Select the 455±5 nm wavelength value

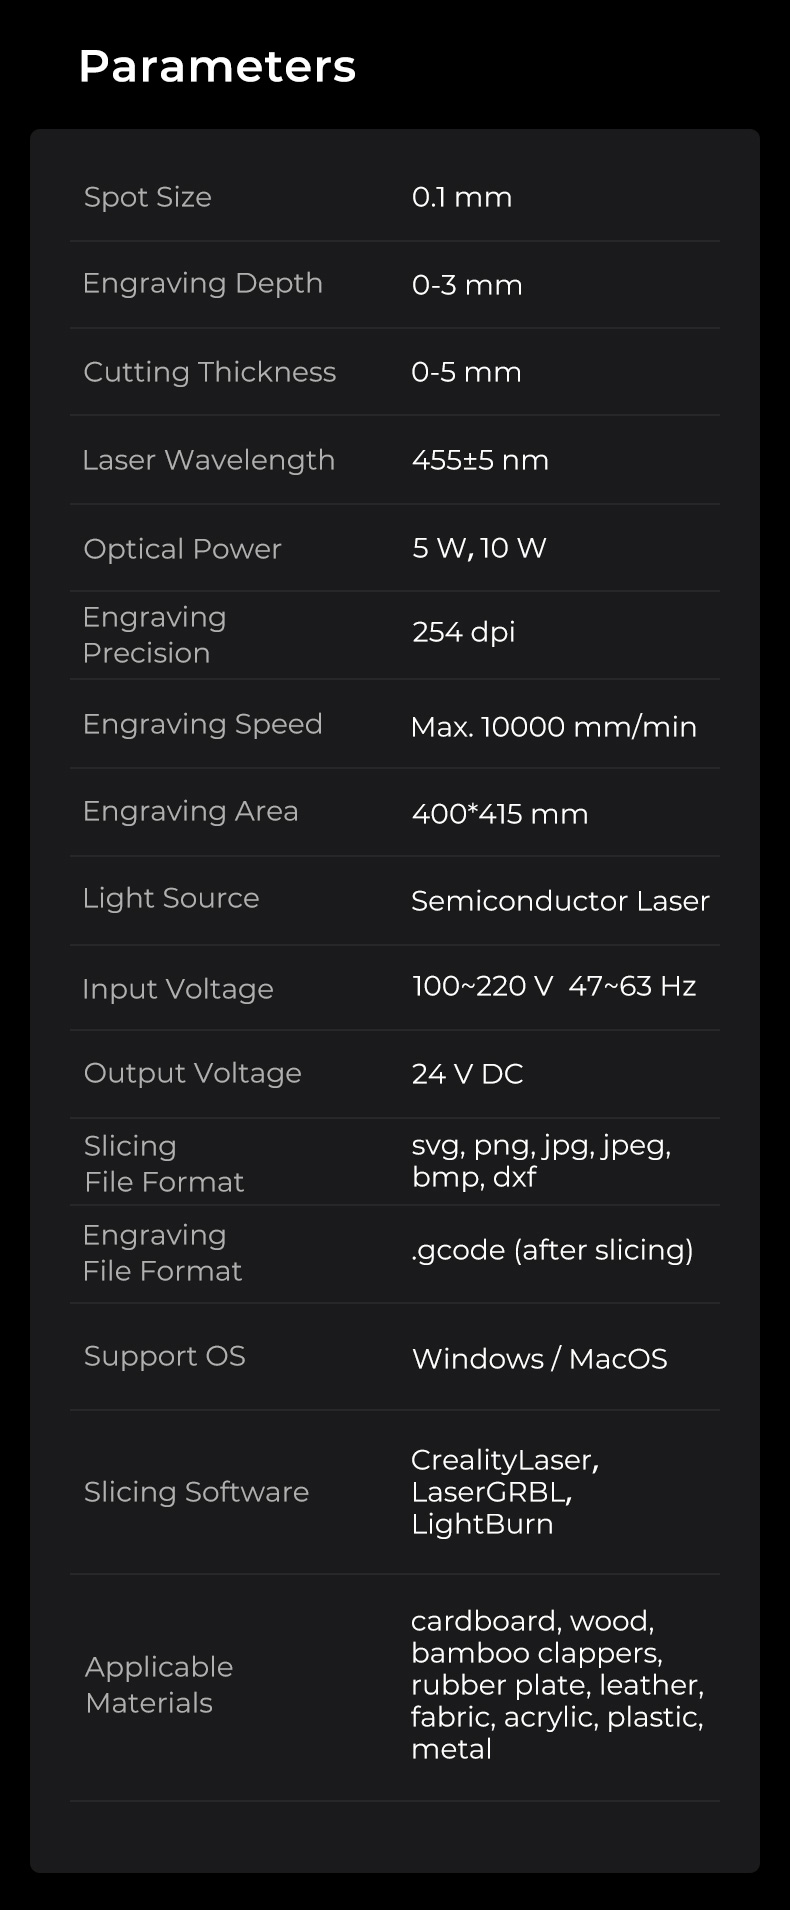point(480,460)
